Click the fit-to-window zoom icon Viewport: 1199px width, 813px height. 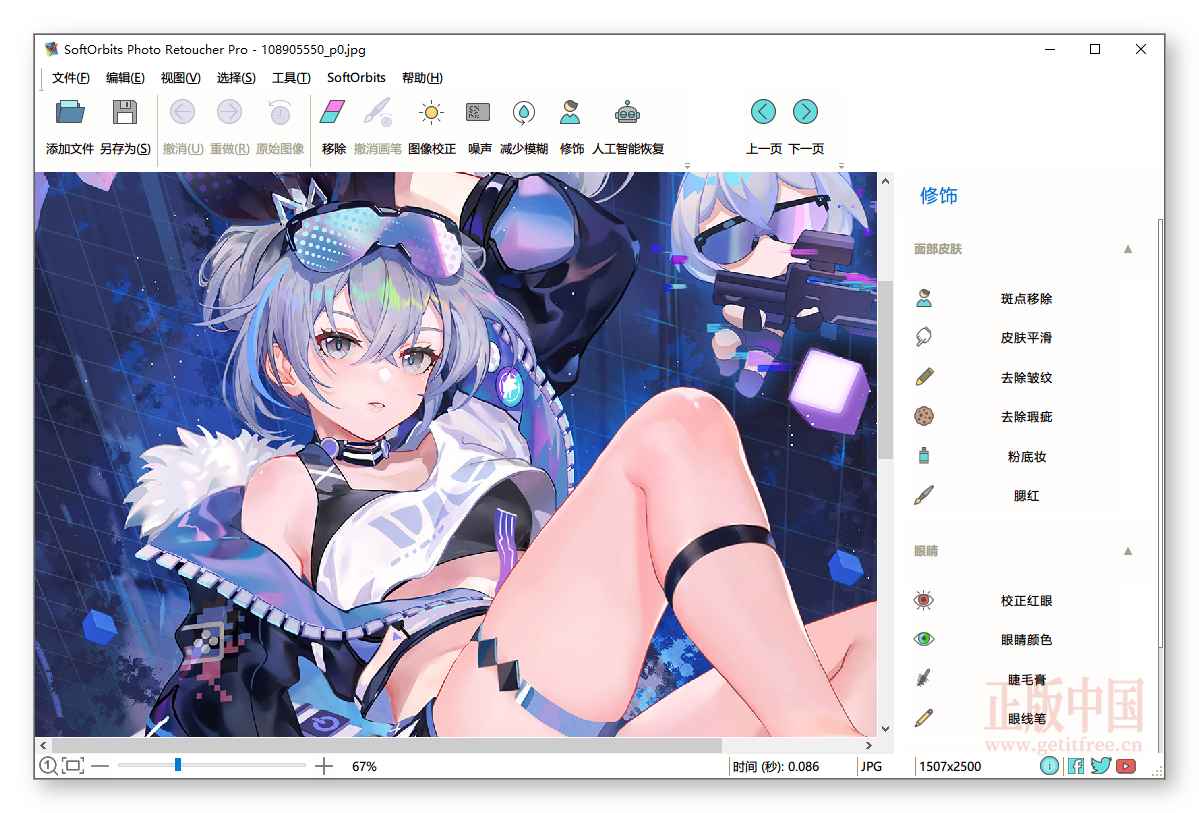click(x=73, y=766)
